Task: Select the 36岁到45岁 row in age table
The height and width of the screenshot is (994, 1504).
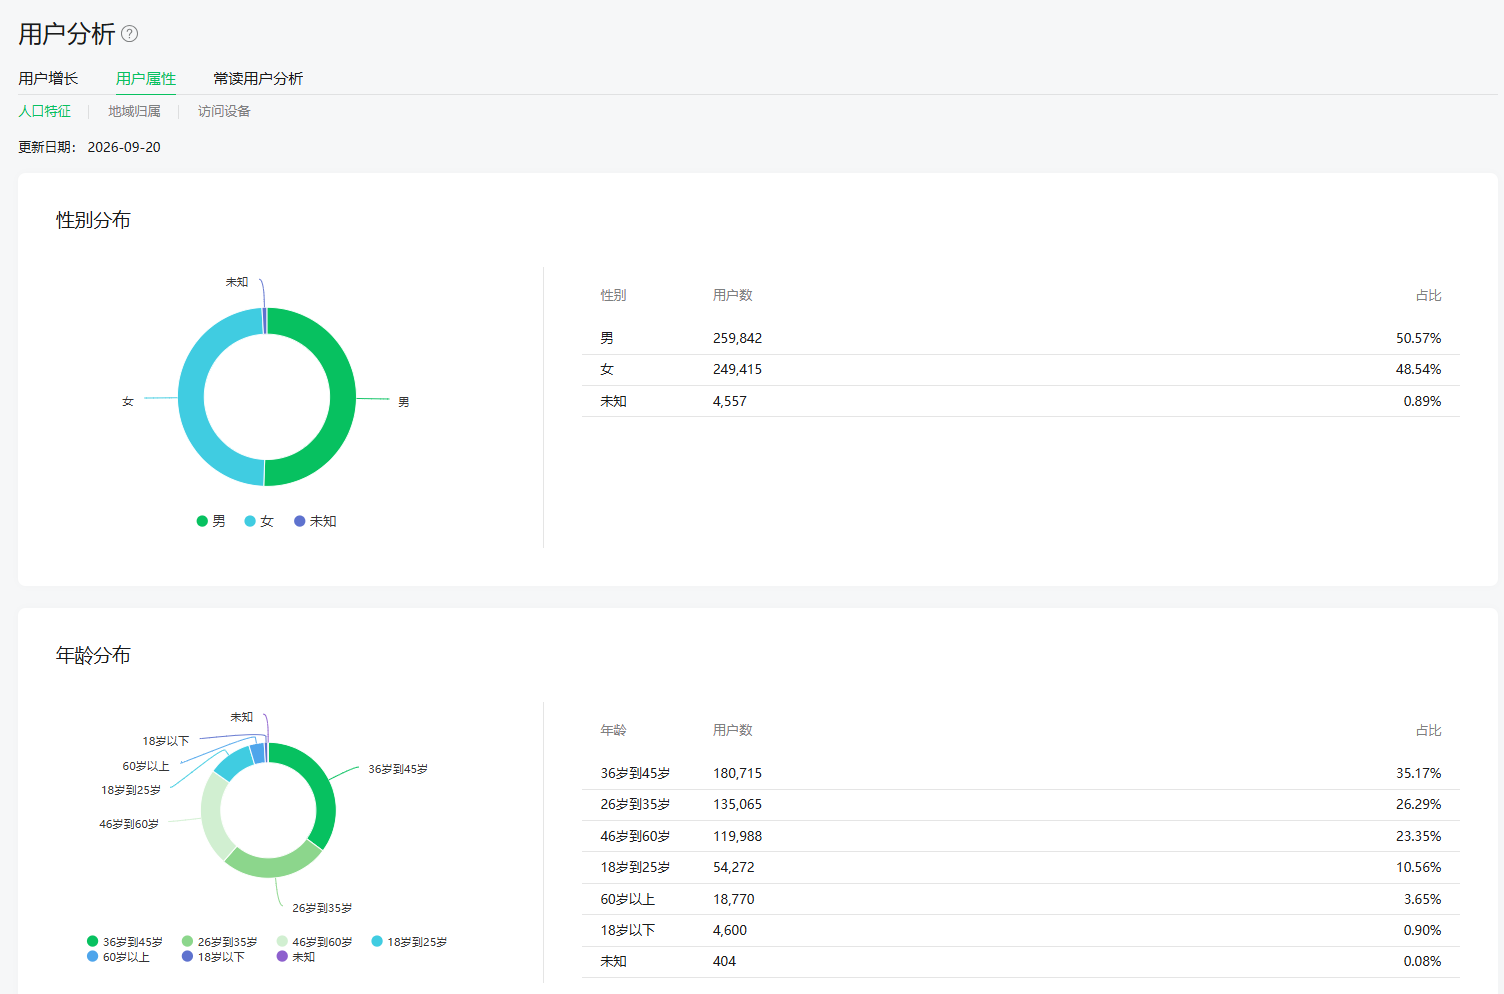Action: (1020, 773)
